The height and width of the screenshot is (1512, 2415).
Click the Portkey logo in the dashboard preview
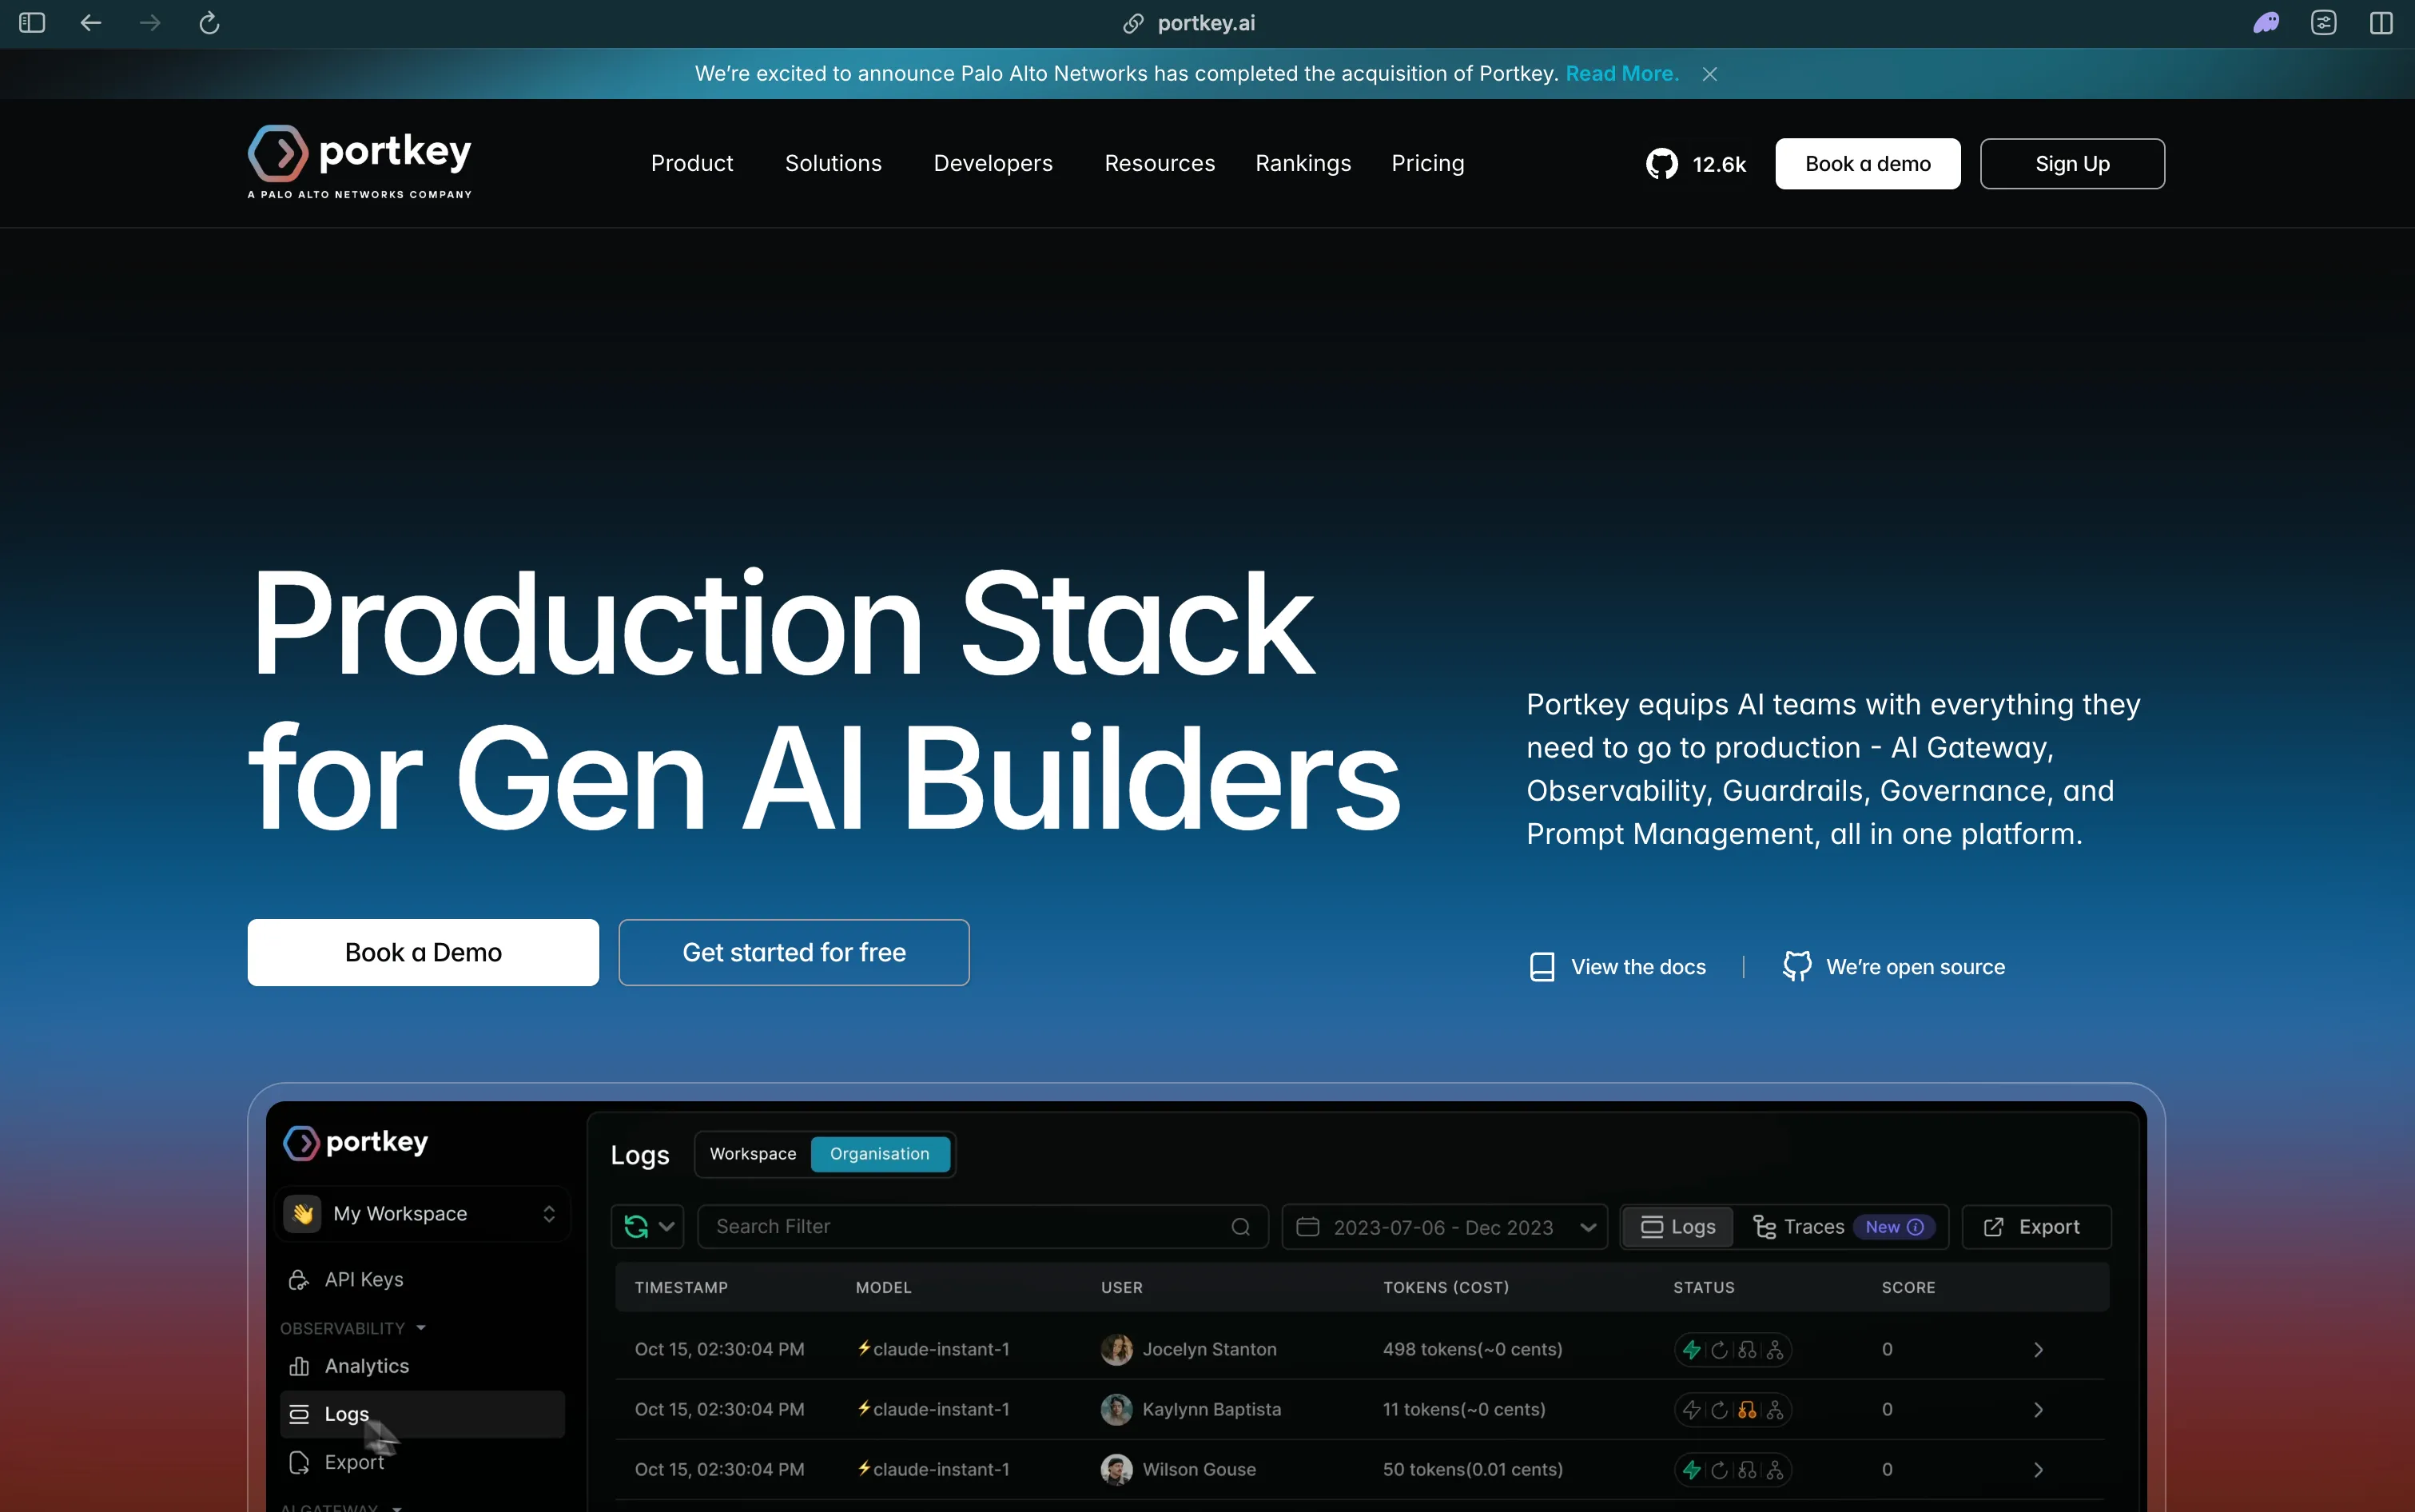click(356, 1142)
